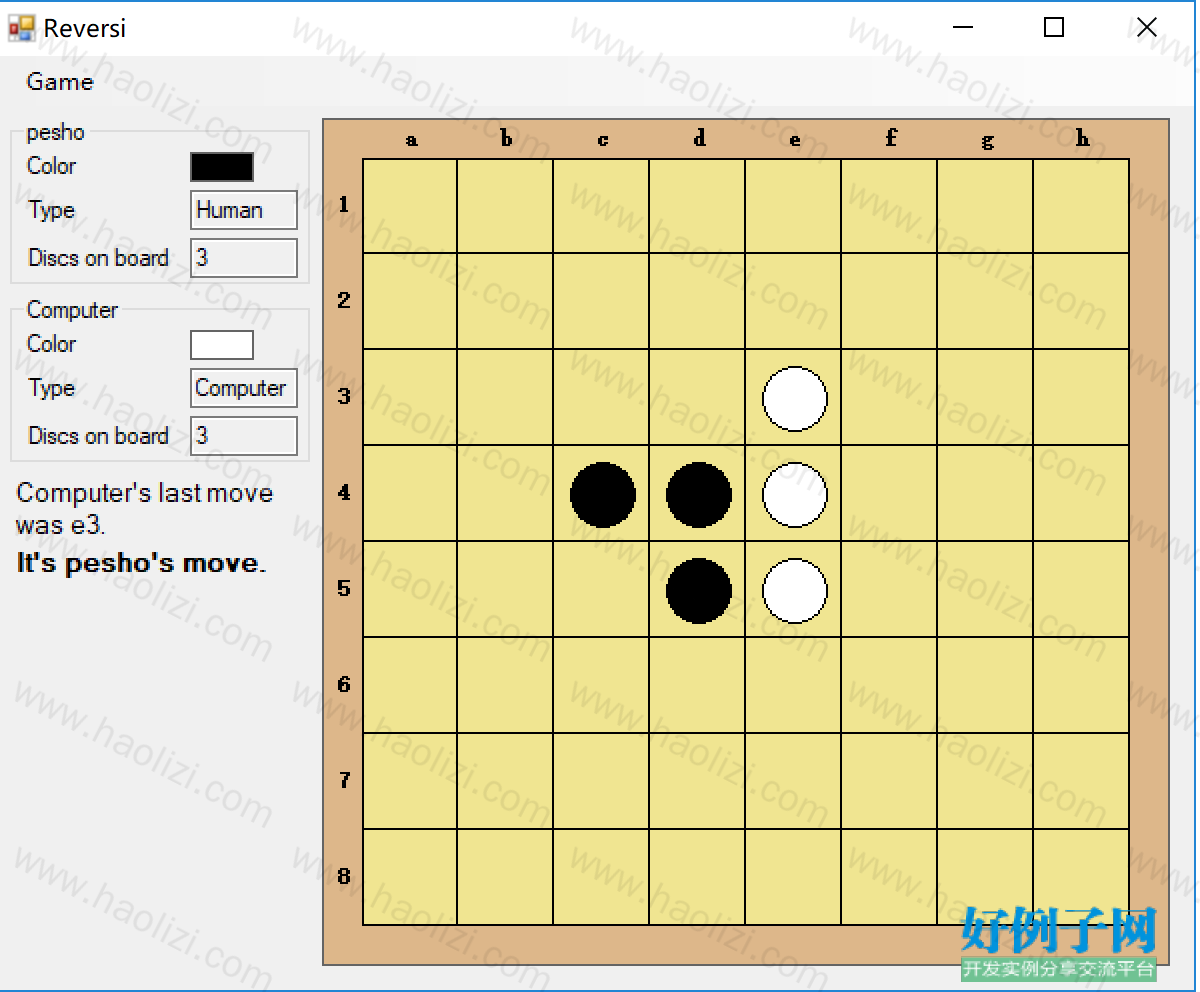This screenshot has height=992, width=1200.
Task: Click the black disc on c4
Action: click(603, 494)
